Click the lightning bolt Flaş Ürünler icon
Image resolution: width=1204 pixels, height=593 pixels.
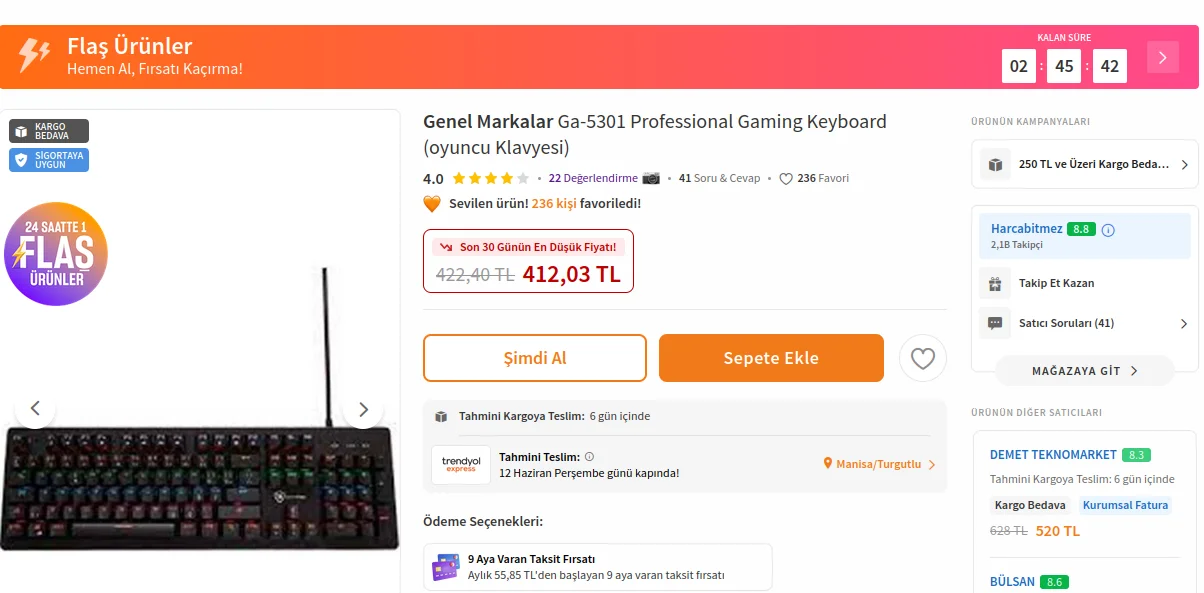pos(34,56)
